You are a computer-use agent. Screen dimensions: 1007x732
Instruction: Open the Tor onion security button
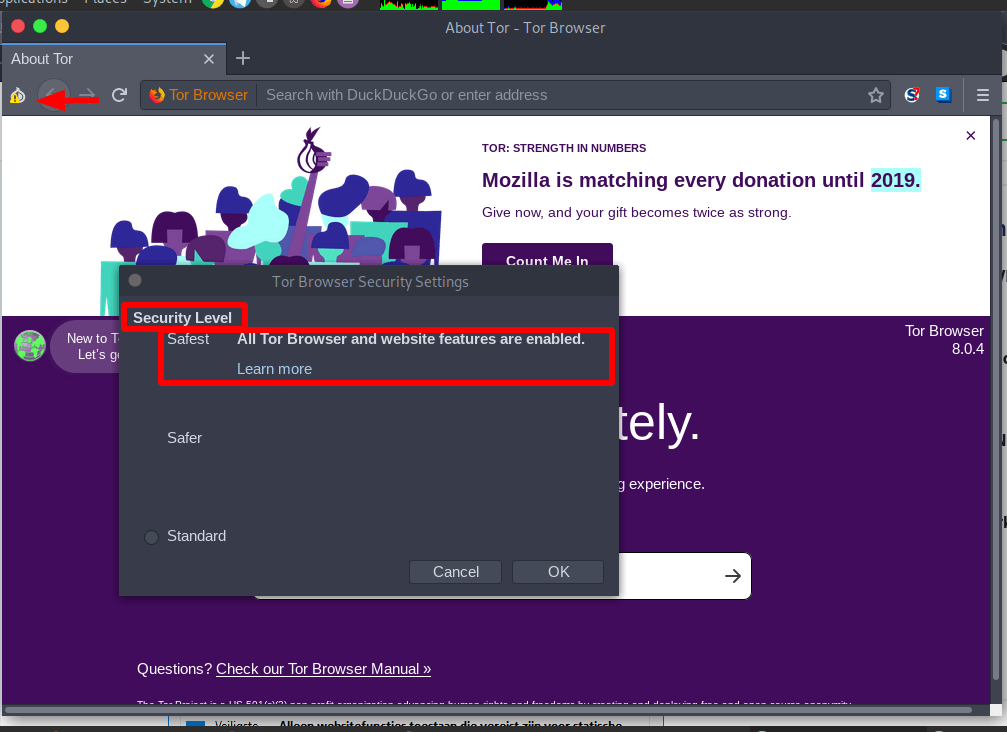coord(17,96)
